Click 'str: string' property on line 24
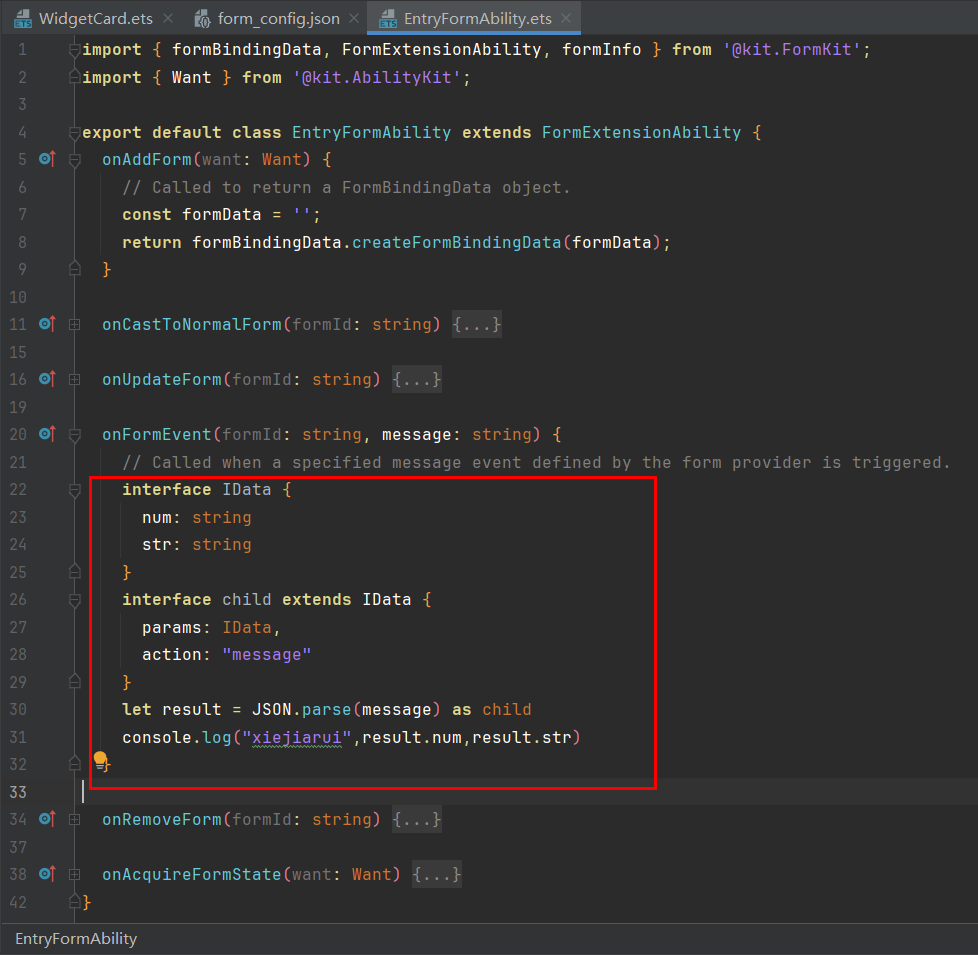978x955 pixels. click(196, 545)
